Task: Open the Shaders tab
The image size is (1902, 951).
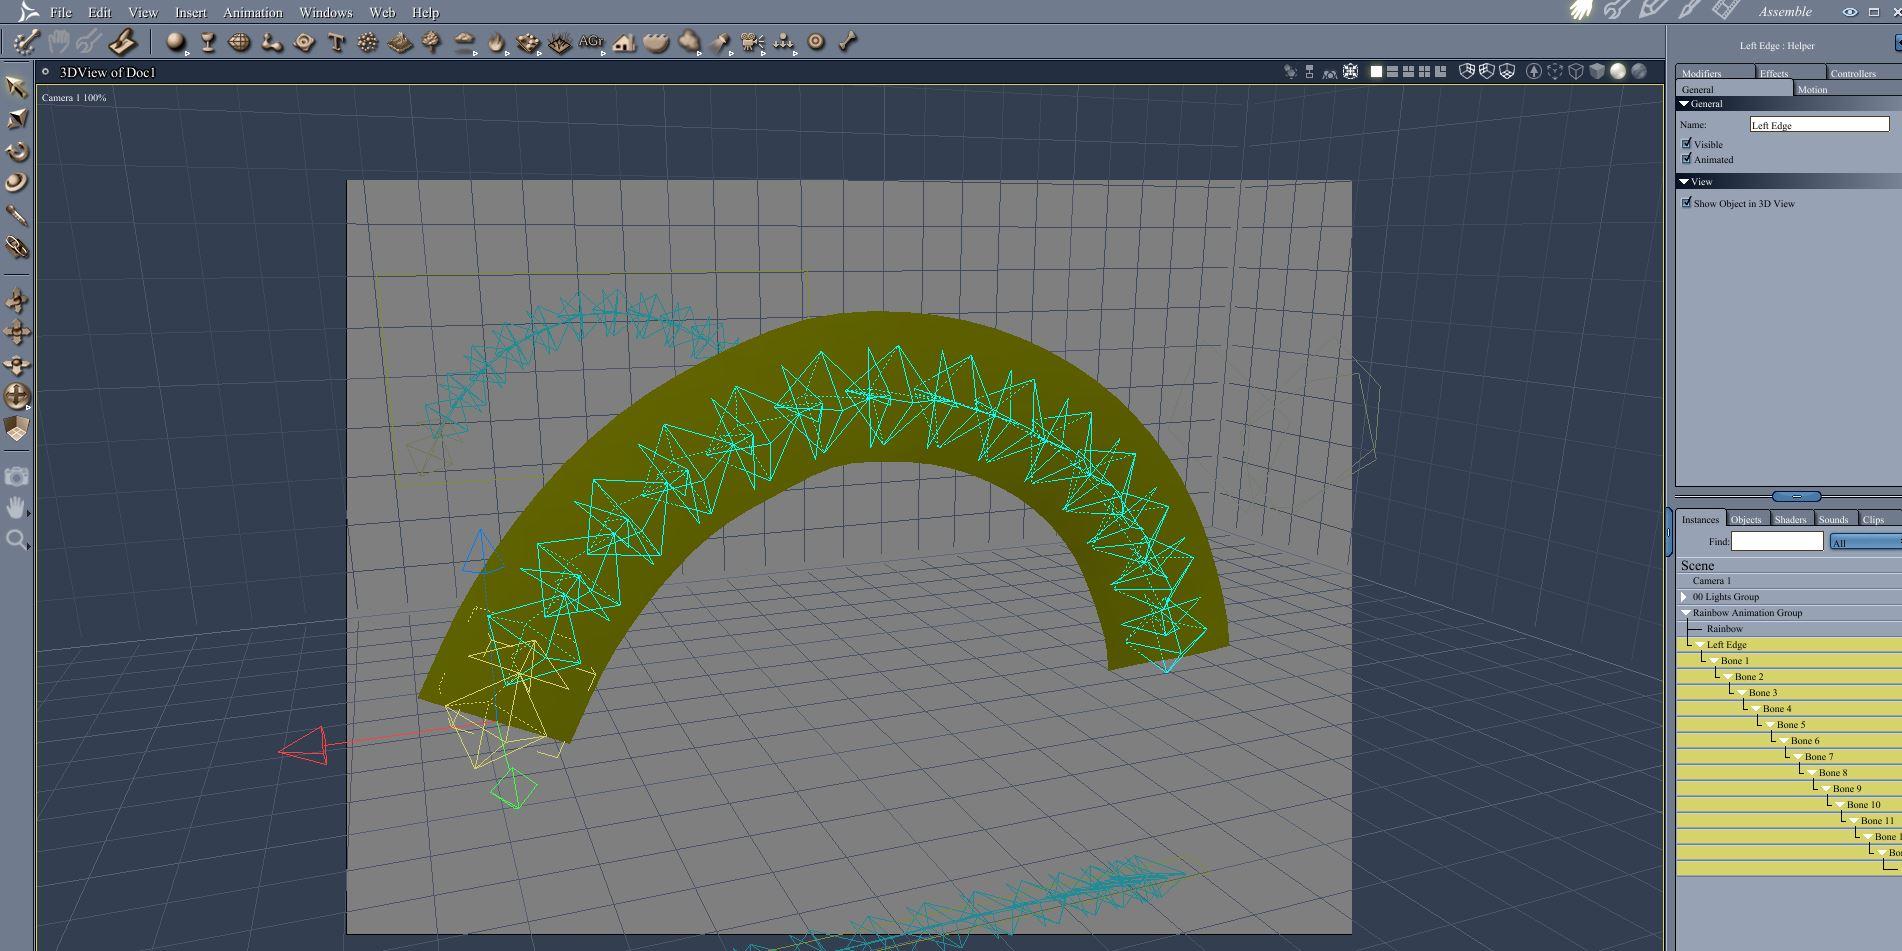Action: click(x=1790, y=519)
